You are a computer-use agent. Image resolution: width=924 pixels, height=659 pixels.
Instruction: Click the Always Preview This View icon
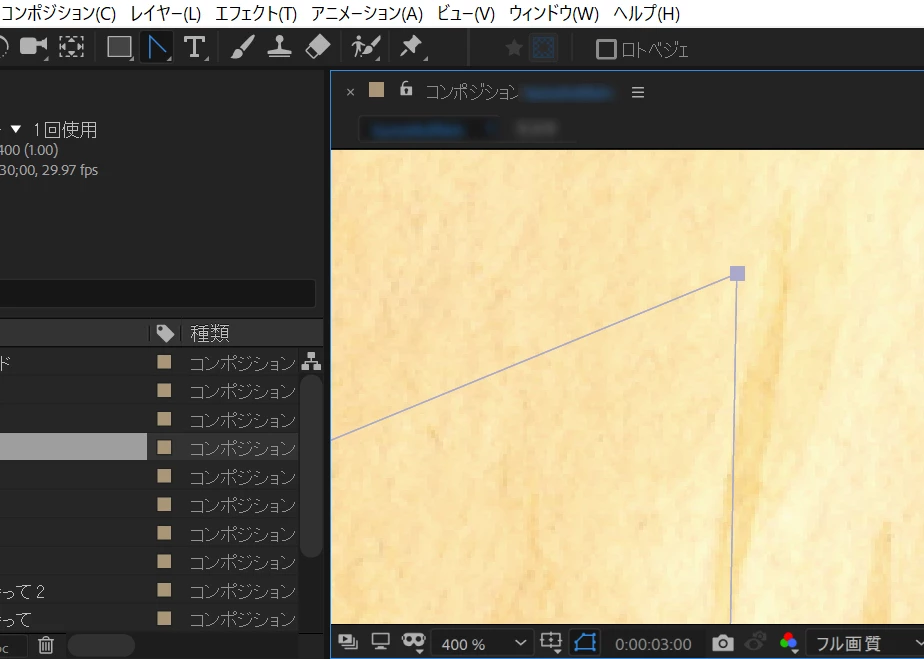click(348, 642)
